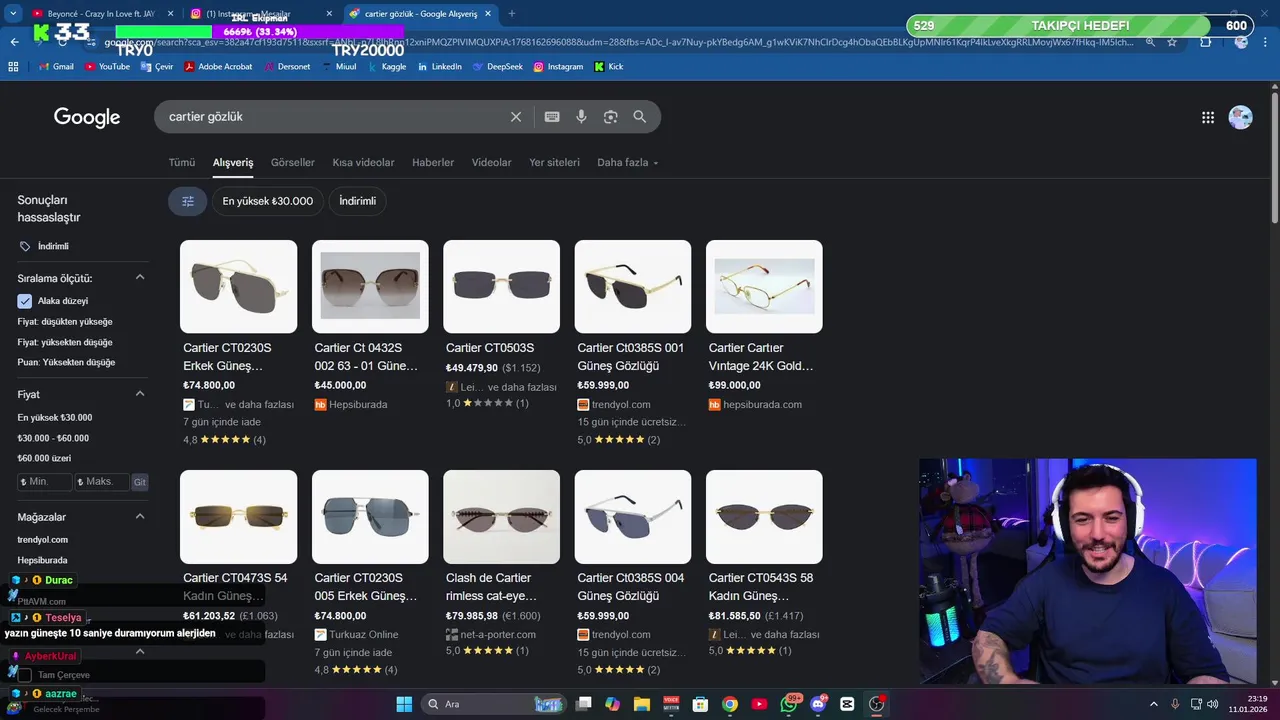Open the Google account avatar menu

point(1240,117)
